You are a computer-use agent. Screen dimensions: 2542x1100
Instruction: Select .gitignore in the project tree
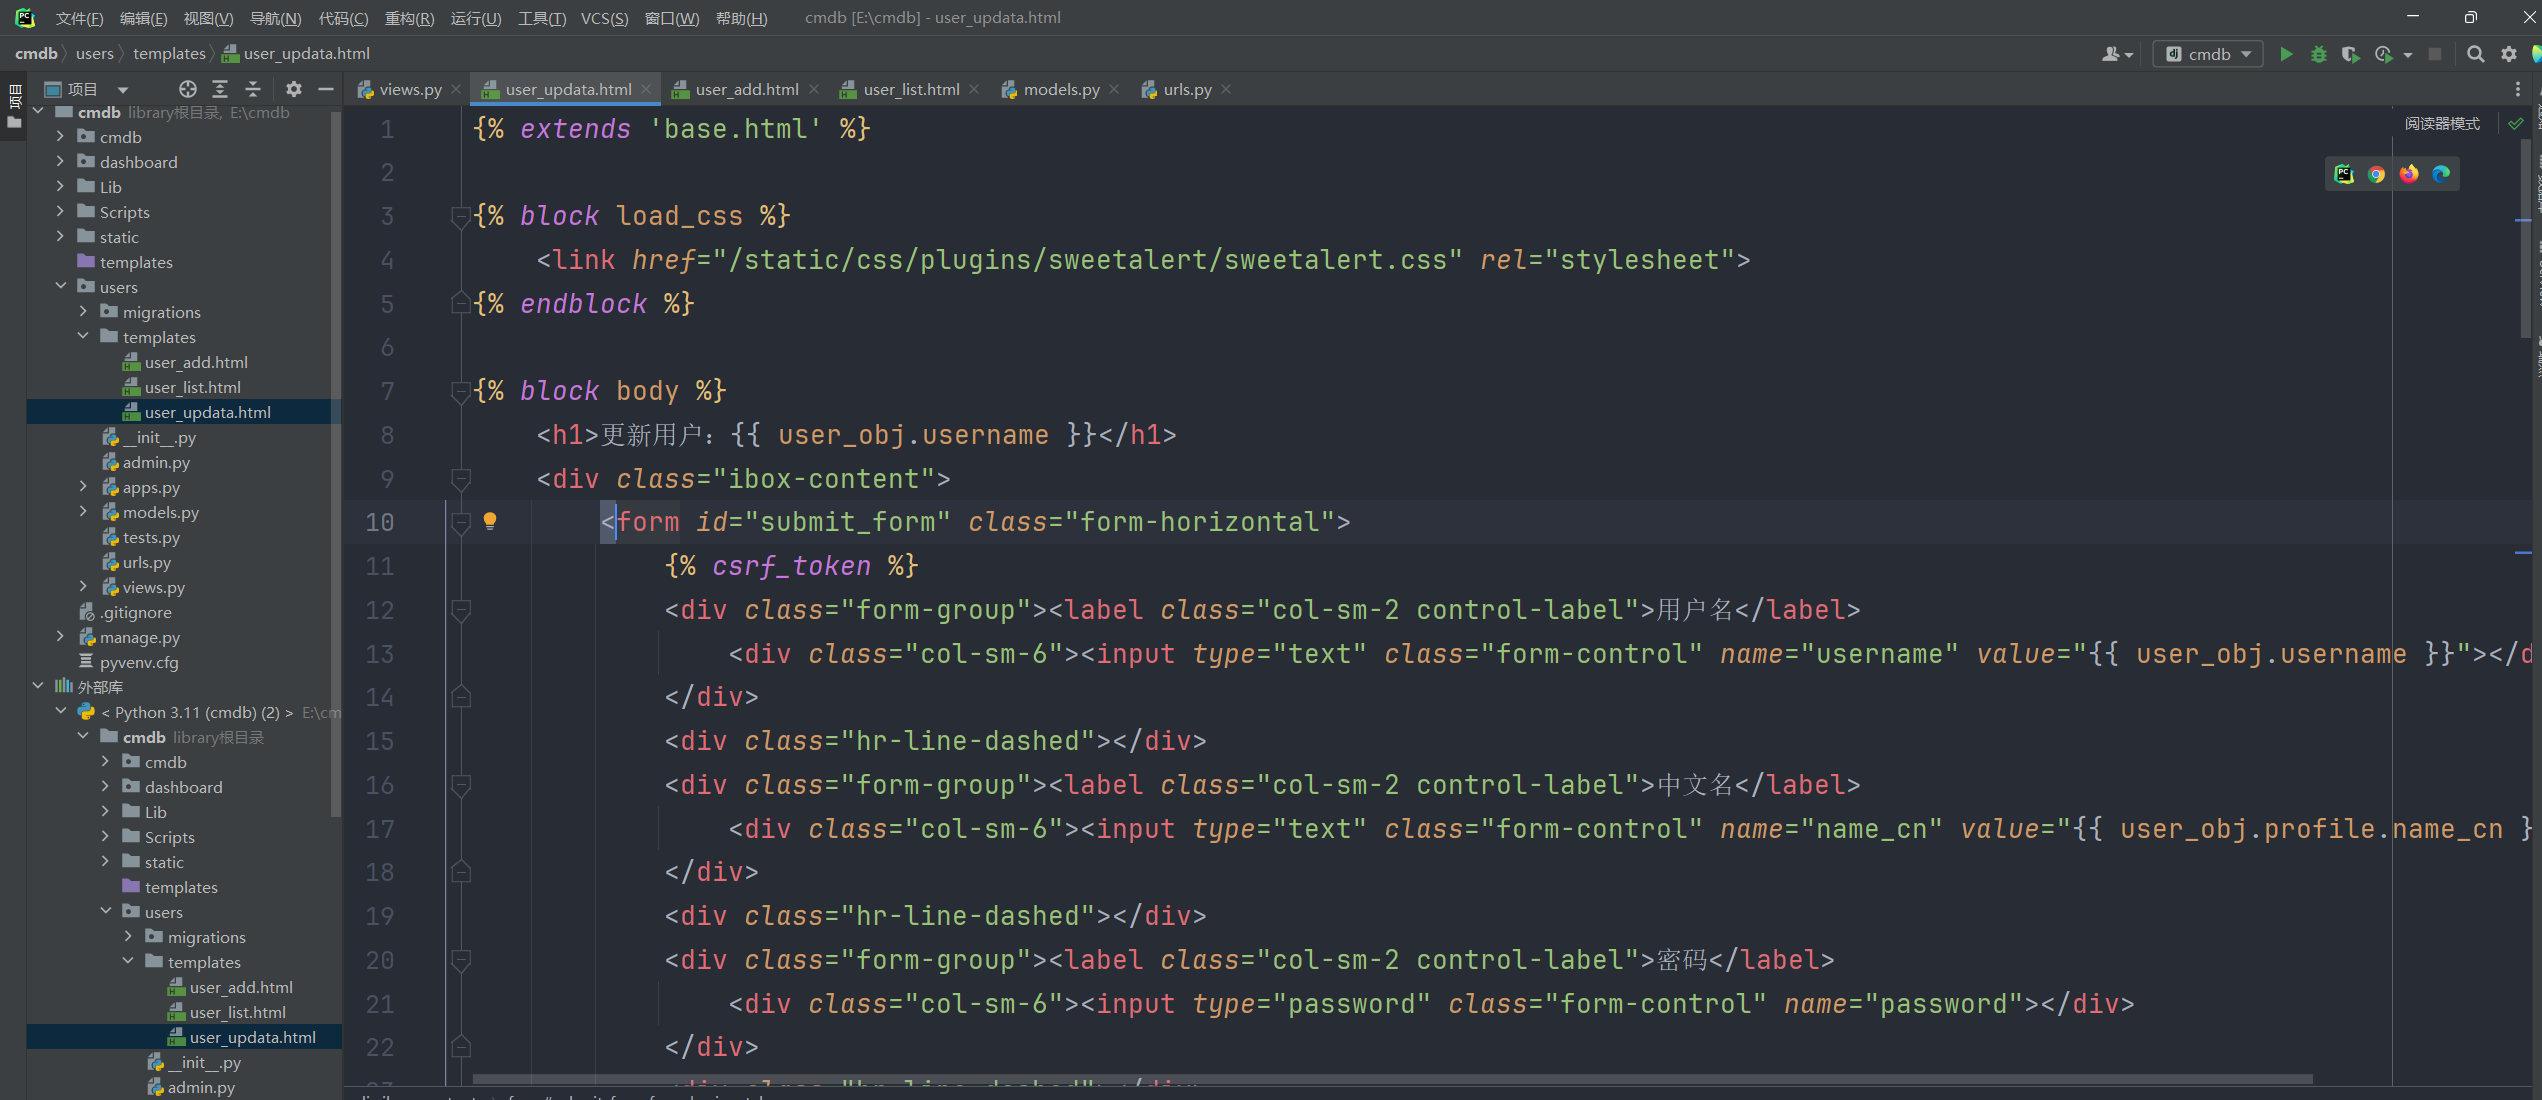coord(135,612)
